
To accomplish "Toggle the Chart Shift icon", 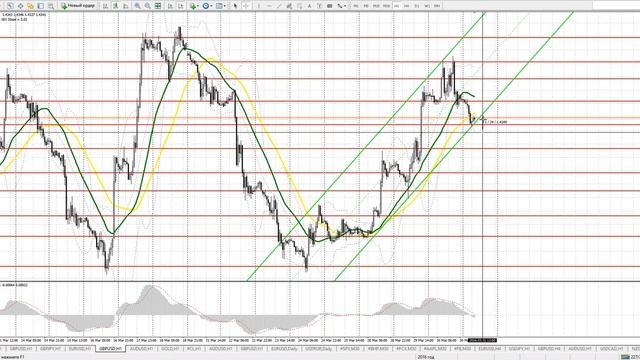I will pyautogui.click(x=180, y=6).
